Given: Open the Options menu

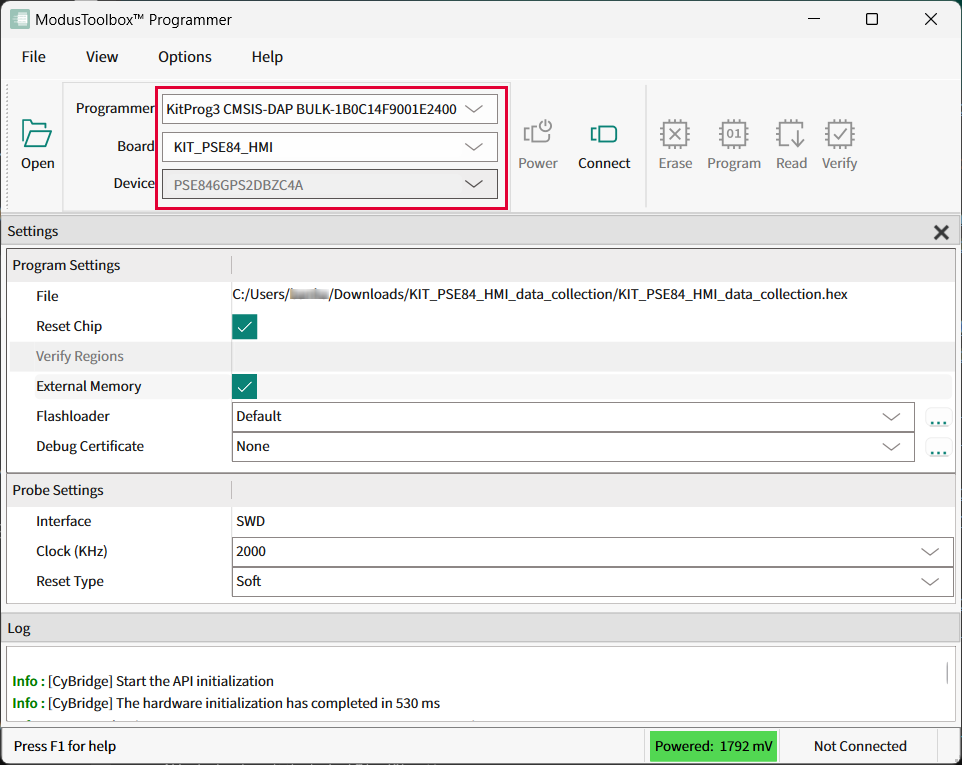Looking at the screenshot, I should coord(185,57).
